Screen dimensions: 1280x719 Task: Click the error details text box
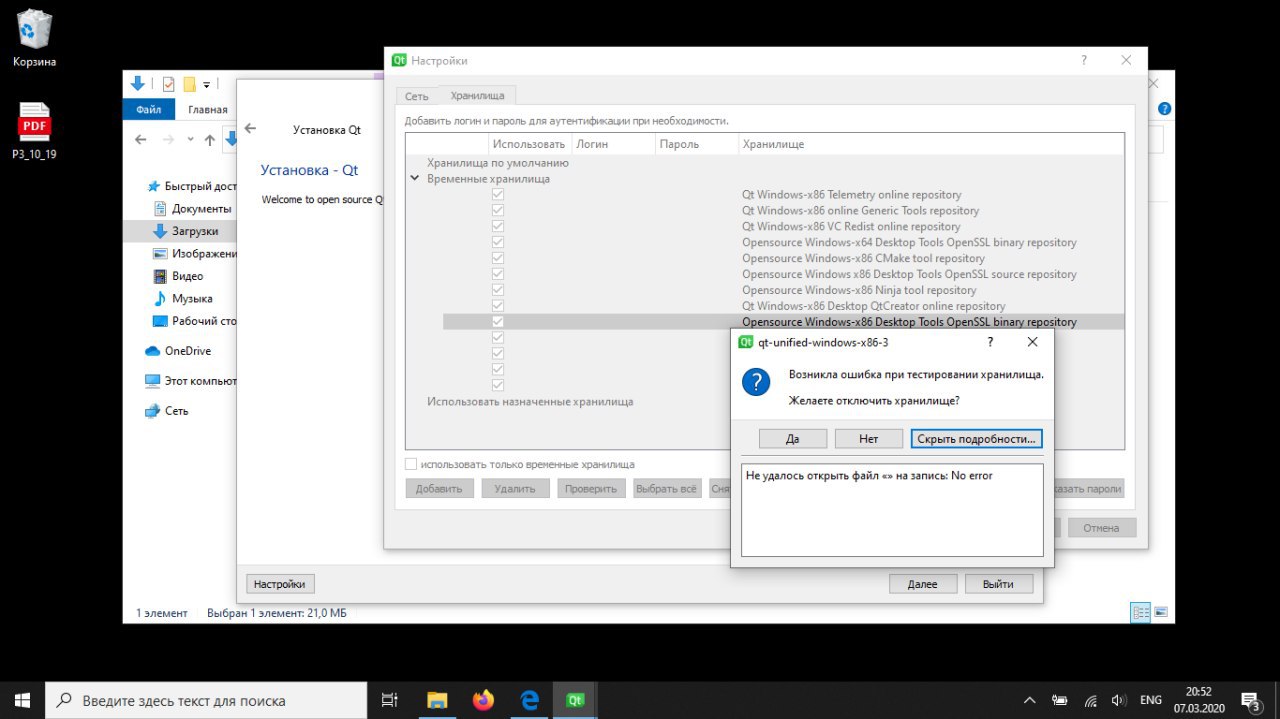pyautogui.click(x=892, y=510)
